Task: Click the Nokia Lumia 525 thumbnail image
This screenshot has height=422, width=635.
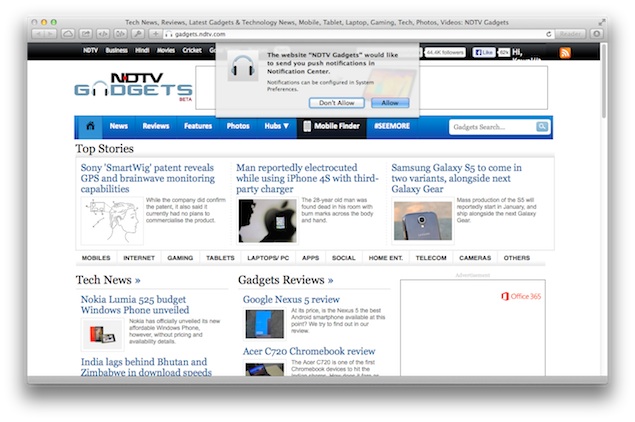Action: pos(102,335)
